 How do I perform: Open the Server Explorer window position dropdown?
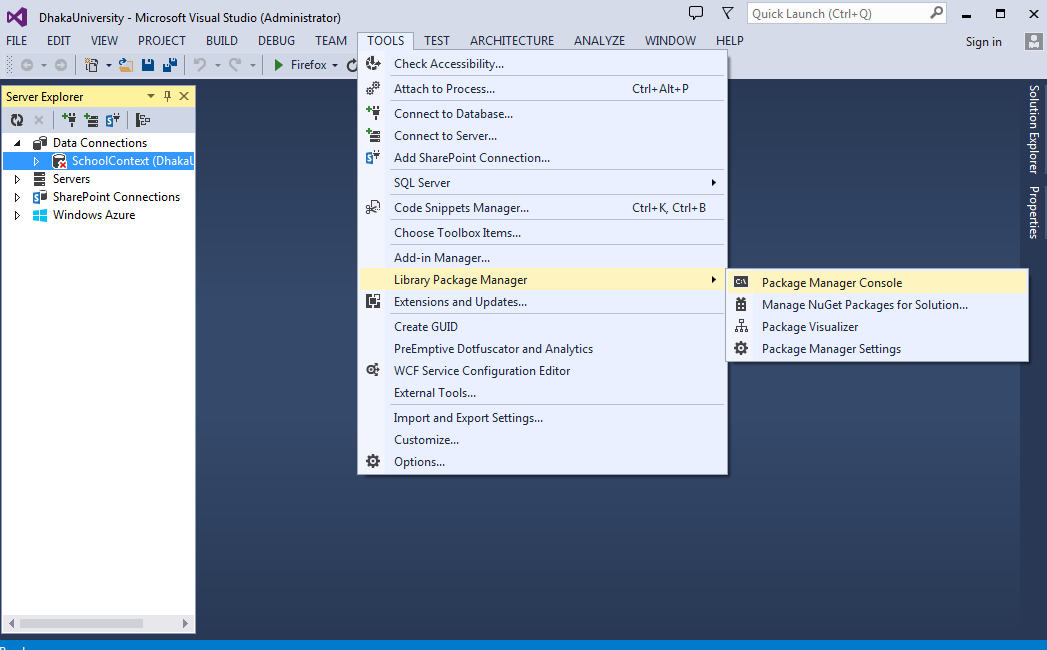[x=151, y=96]
